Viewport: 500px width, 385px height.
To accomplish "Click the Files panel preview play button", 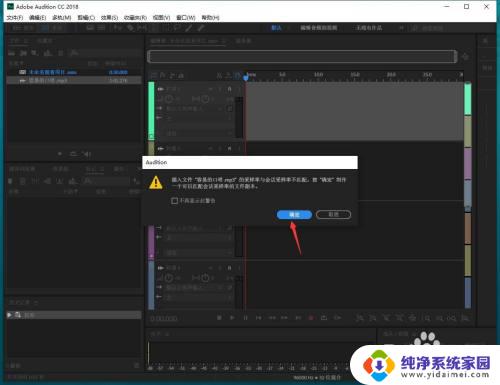I will click(x=60, y=154).
